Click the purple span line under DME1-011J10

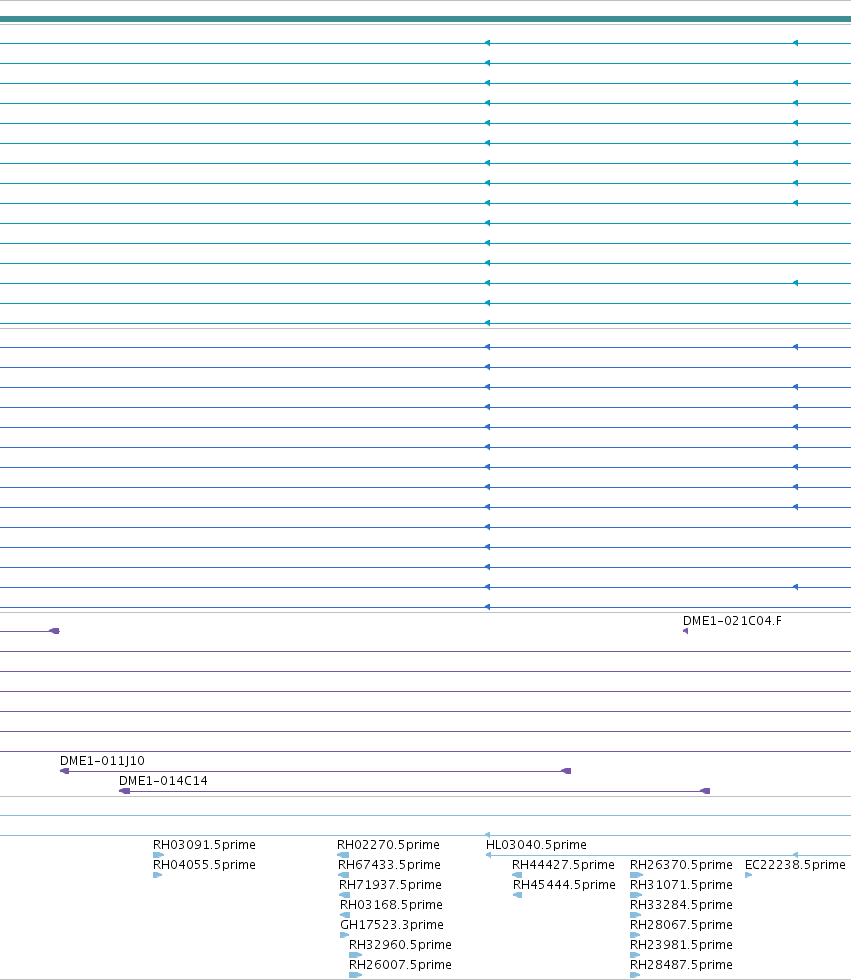pos(316,771)
